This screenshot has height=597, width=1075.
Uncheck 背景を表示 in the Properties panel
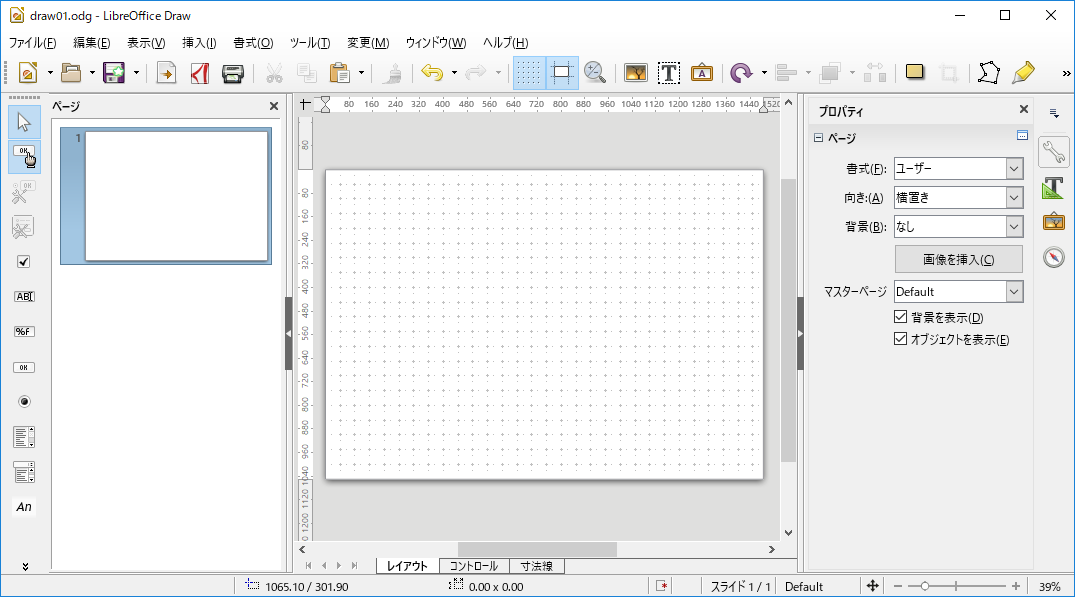(900, 315)
